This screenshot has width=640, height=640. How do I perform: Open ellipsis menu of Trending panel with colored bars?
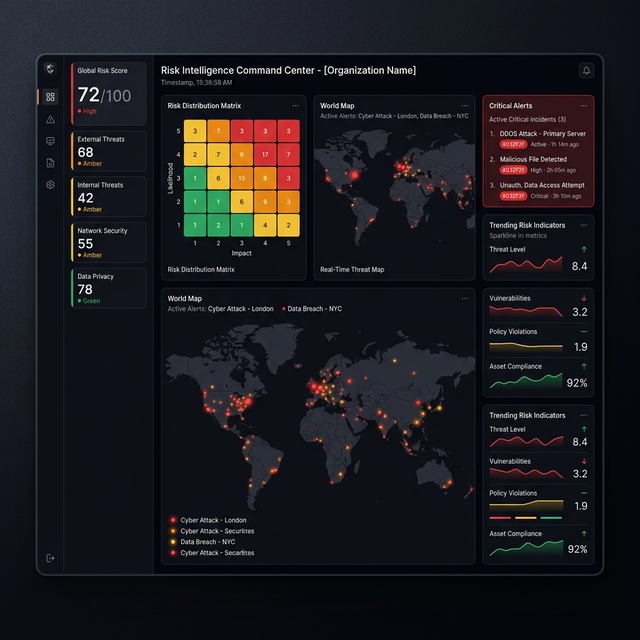(584, 415)
